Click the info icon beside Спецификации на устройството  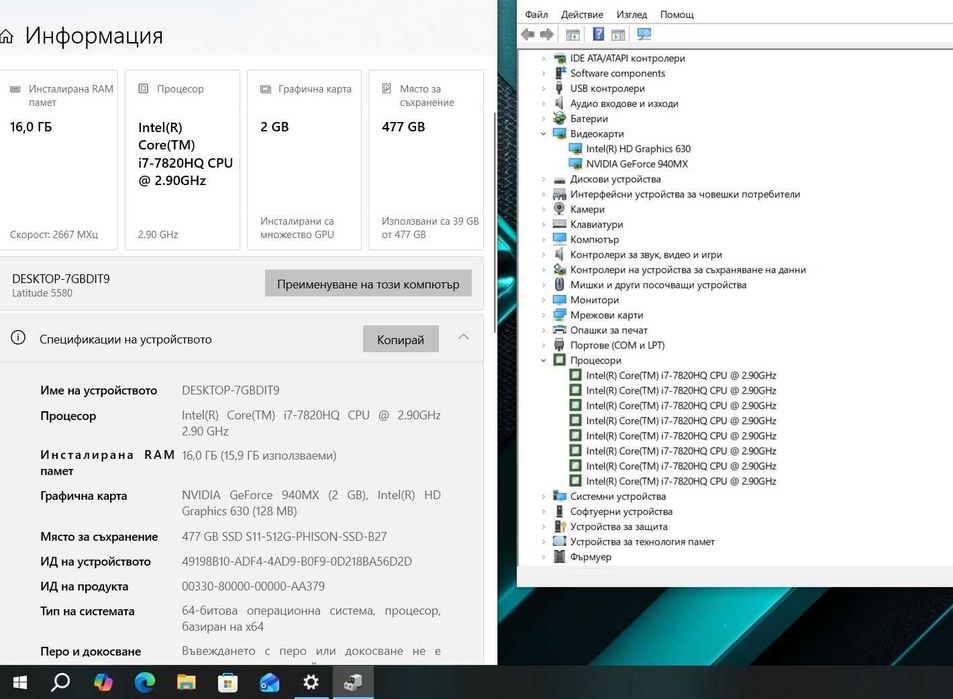click(18, 338)
